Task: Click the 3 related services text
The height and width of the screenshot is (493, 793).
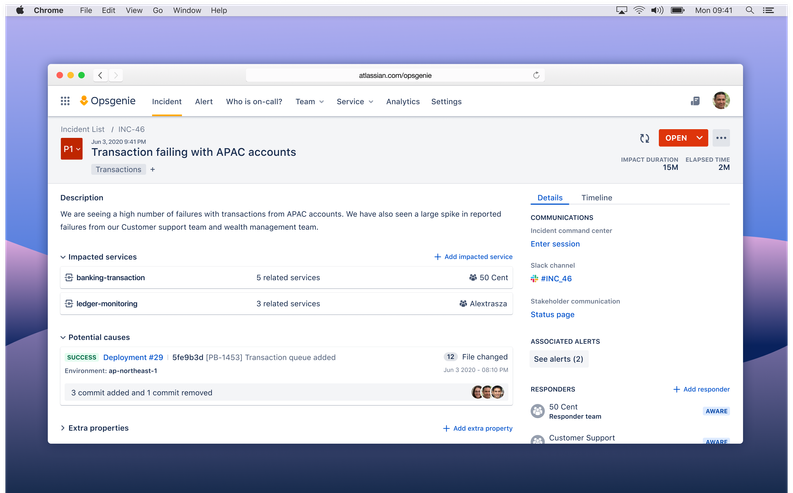Action: coord(288,303)
